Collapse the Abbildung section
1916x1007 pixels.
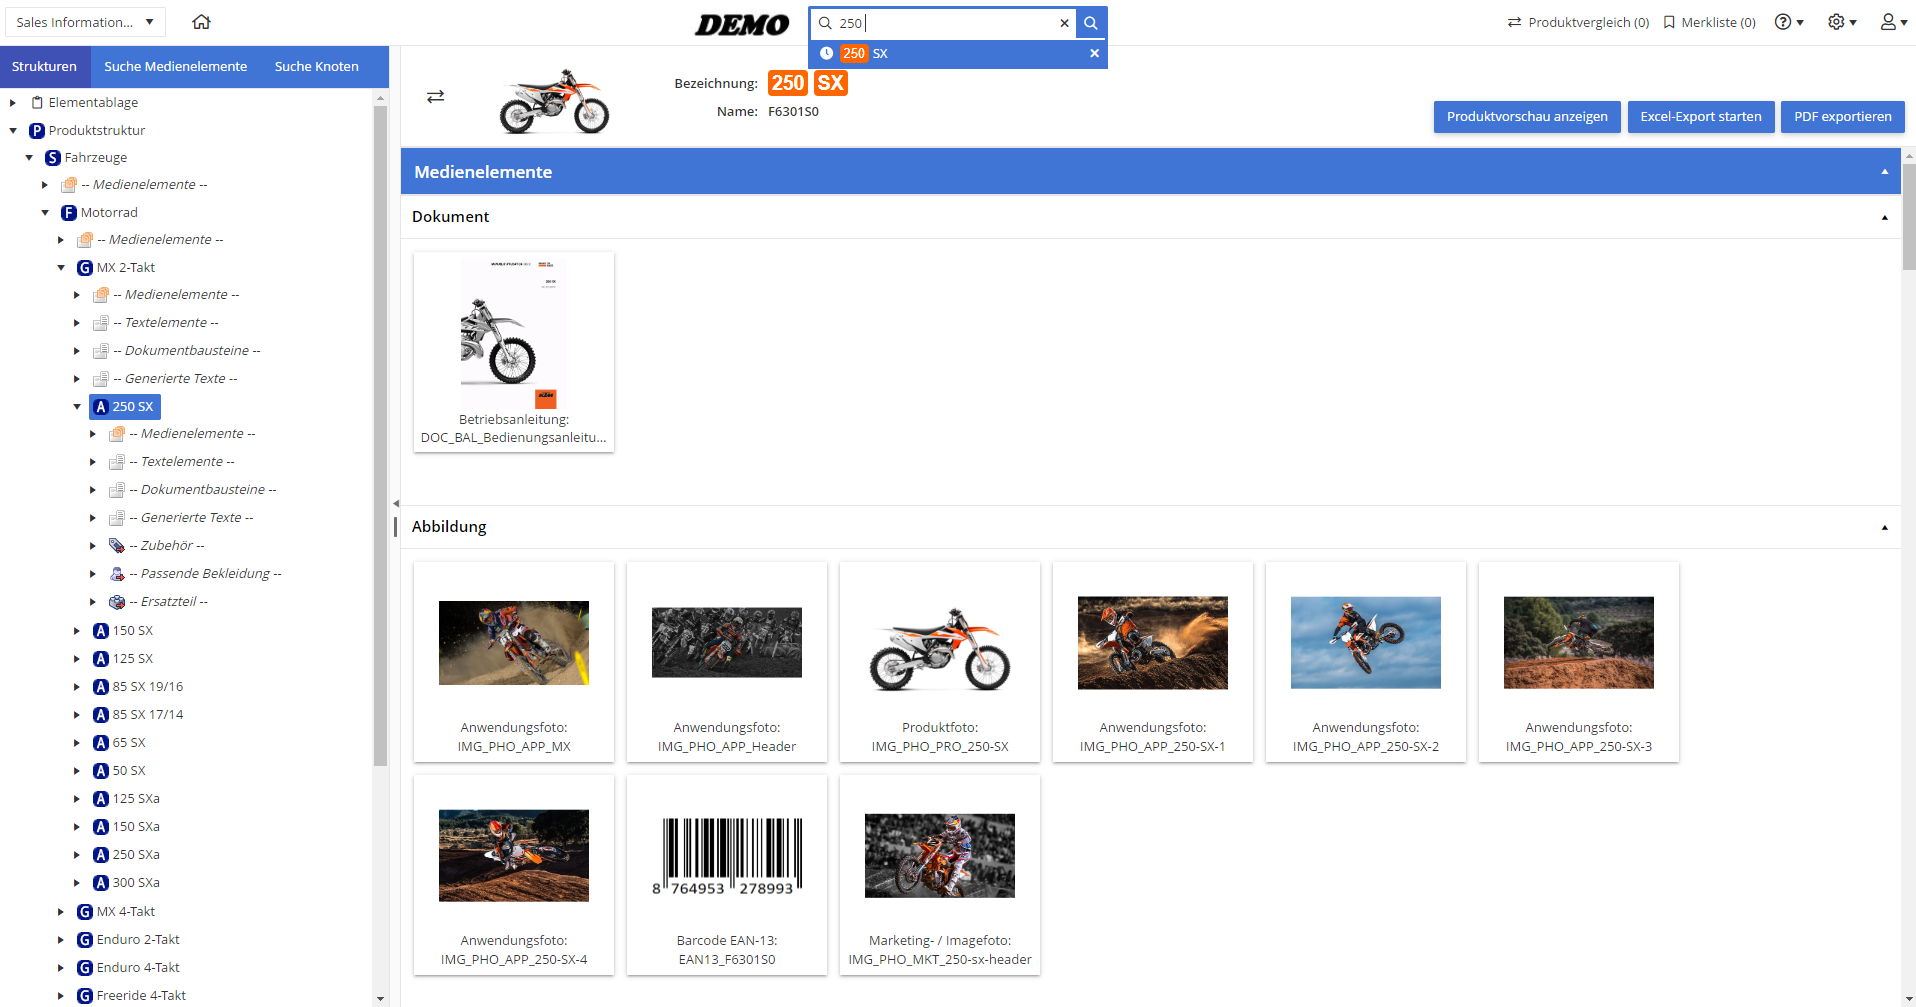(1884, 527)
